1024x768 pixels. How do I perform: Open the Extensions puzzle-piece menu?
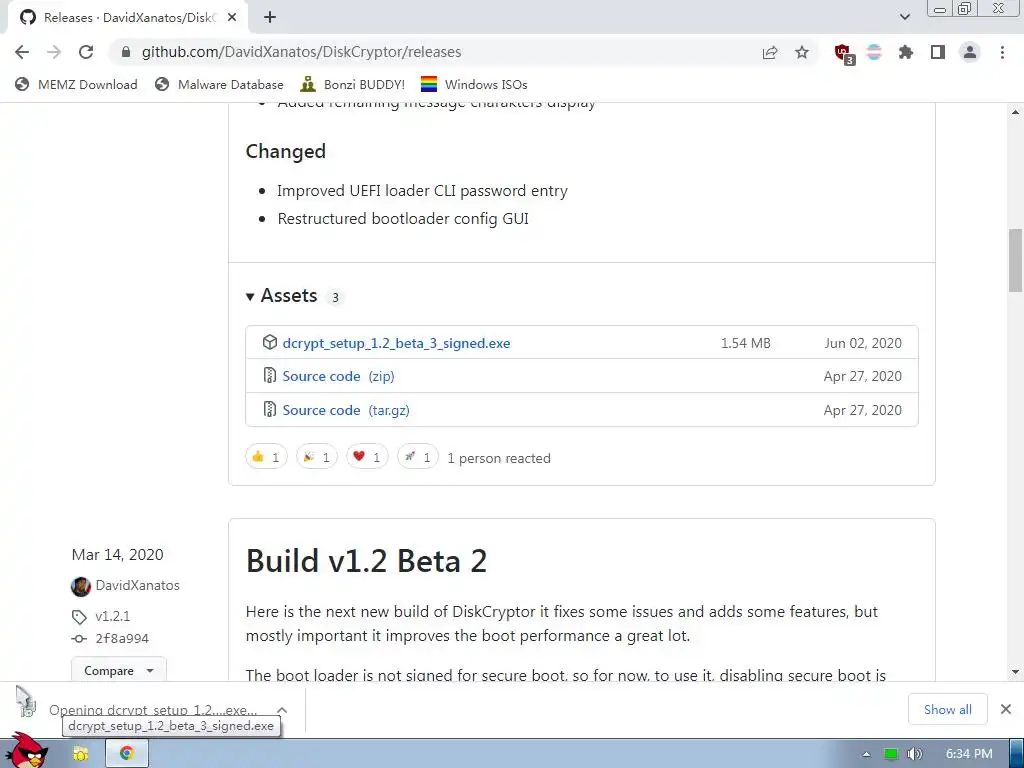coord(906,53)
